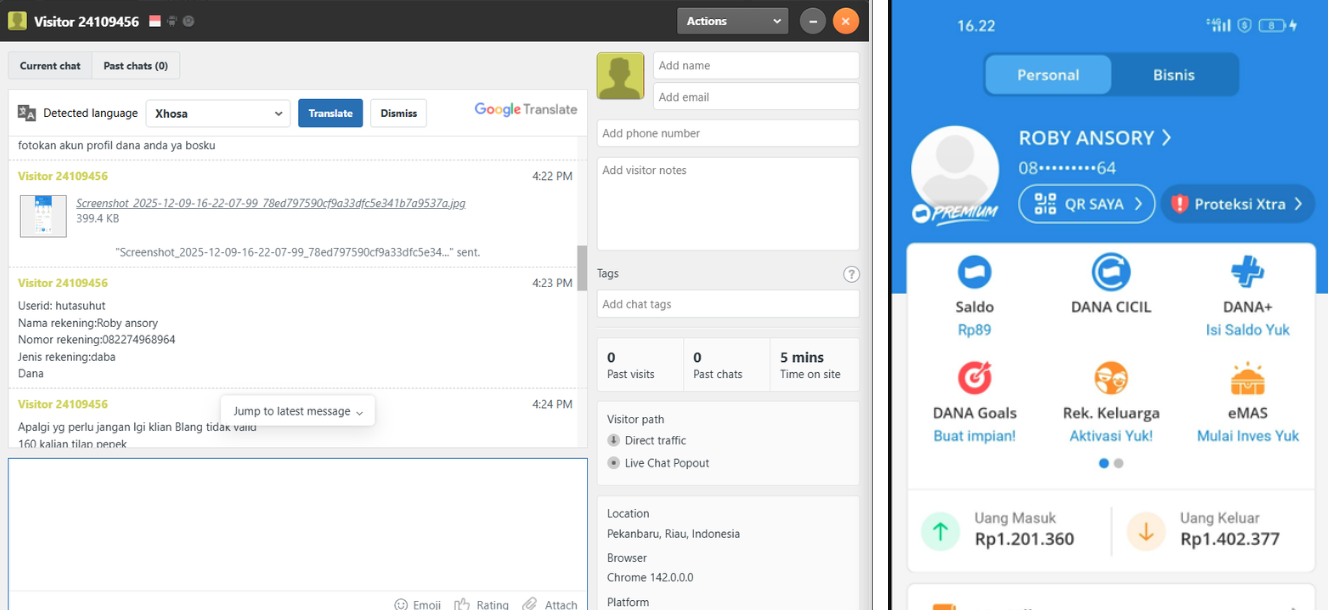
Task: Click the 4:23 PM message Userid text
Action: coord(61,306)
